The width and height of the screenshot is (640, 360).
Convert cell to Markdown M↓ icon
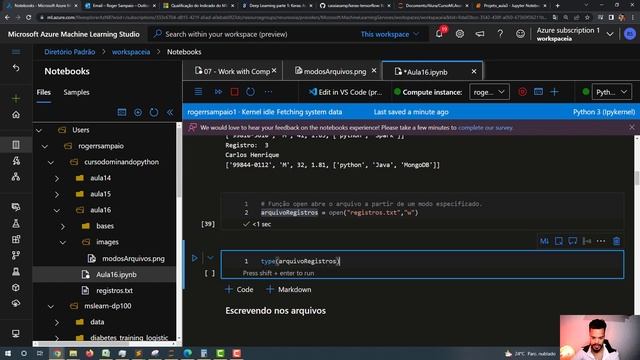[x=544, y=241]
